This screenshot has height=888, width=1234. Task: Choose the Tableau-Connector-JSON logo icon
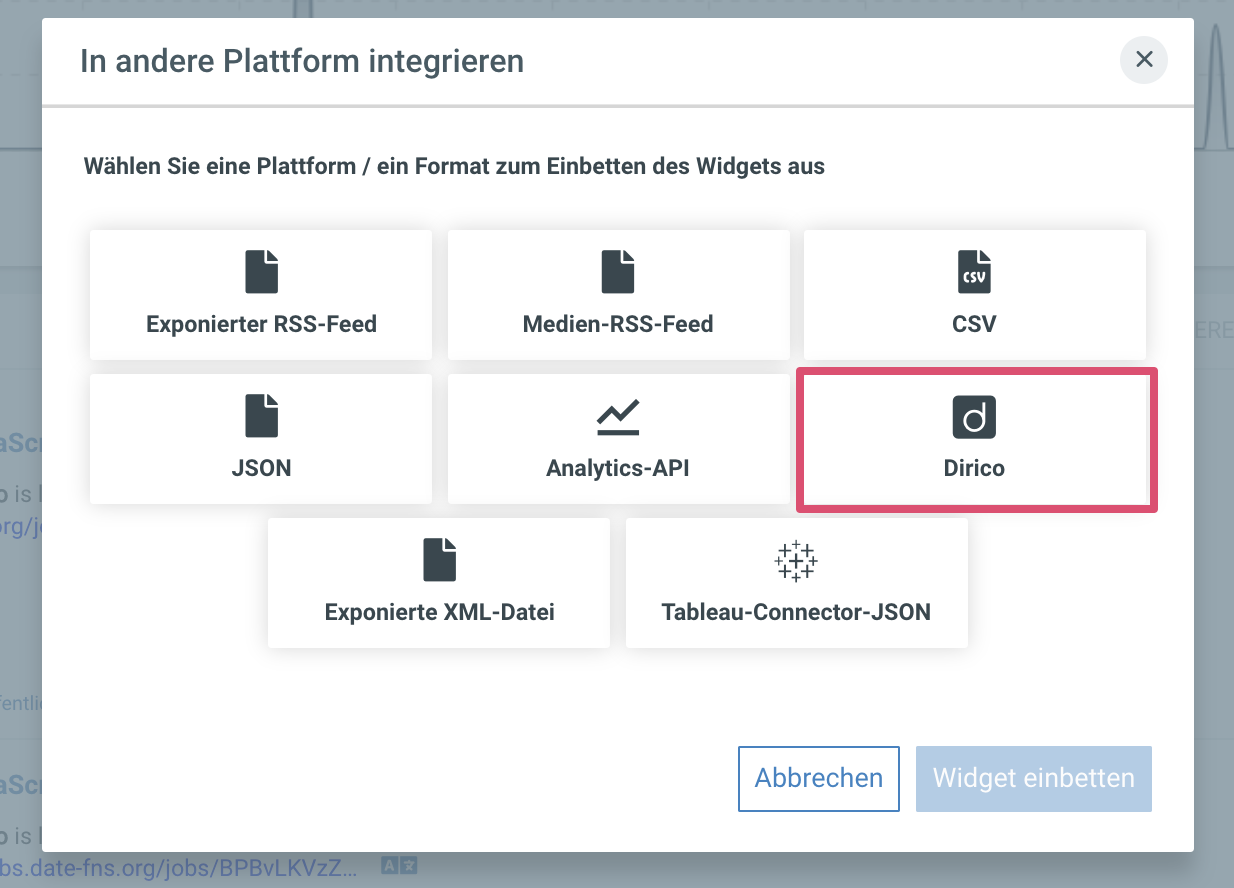pyautogui.click(x=796, y=561)
